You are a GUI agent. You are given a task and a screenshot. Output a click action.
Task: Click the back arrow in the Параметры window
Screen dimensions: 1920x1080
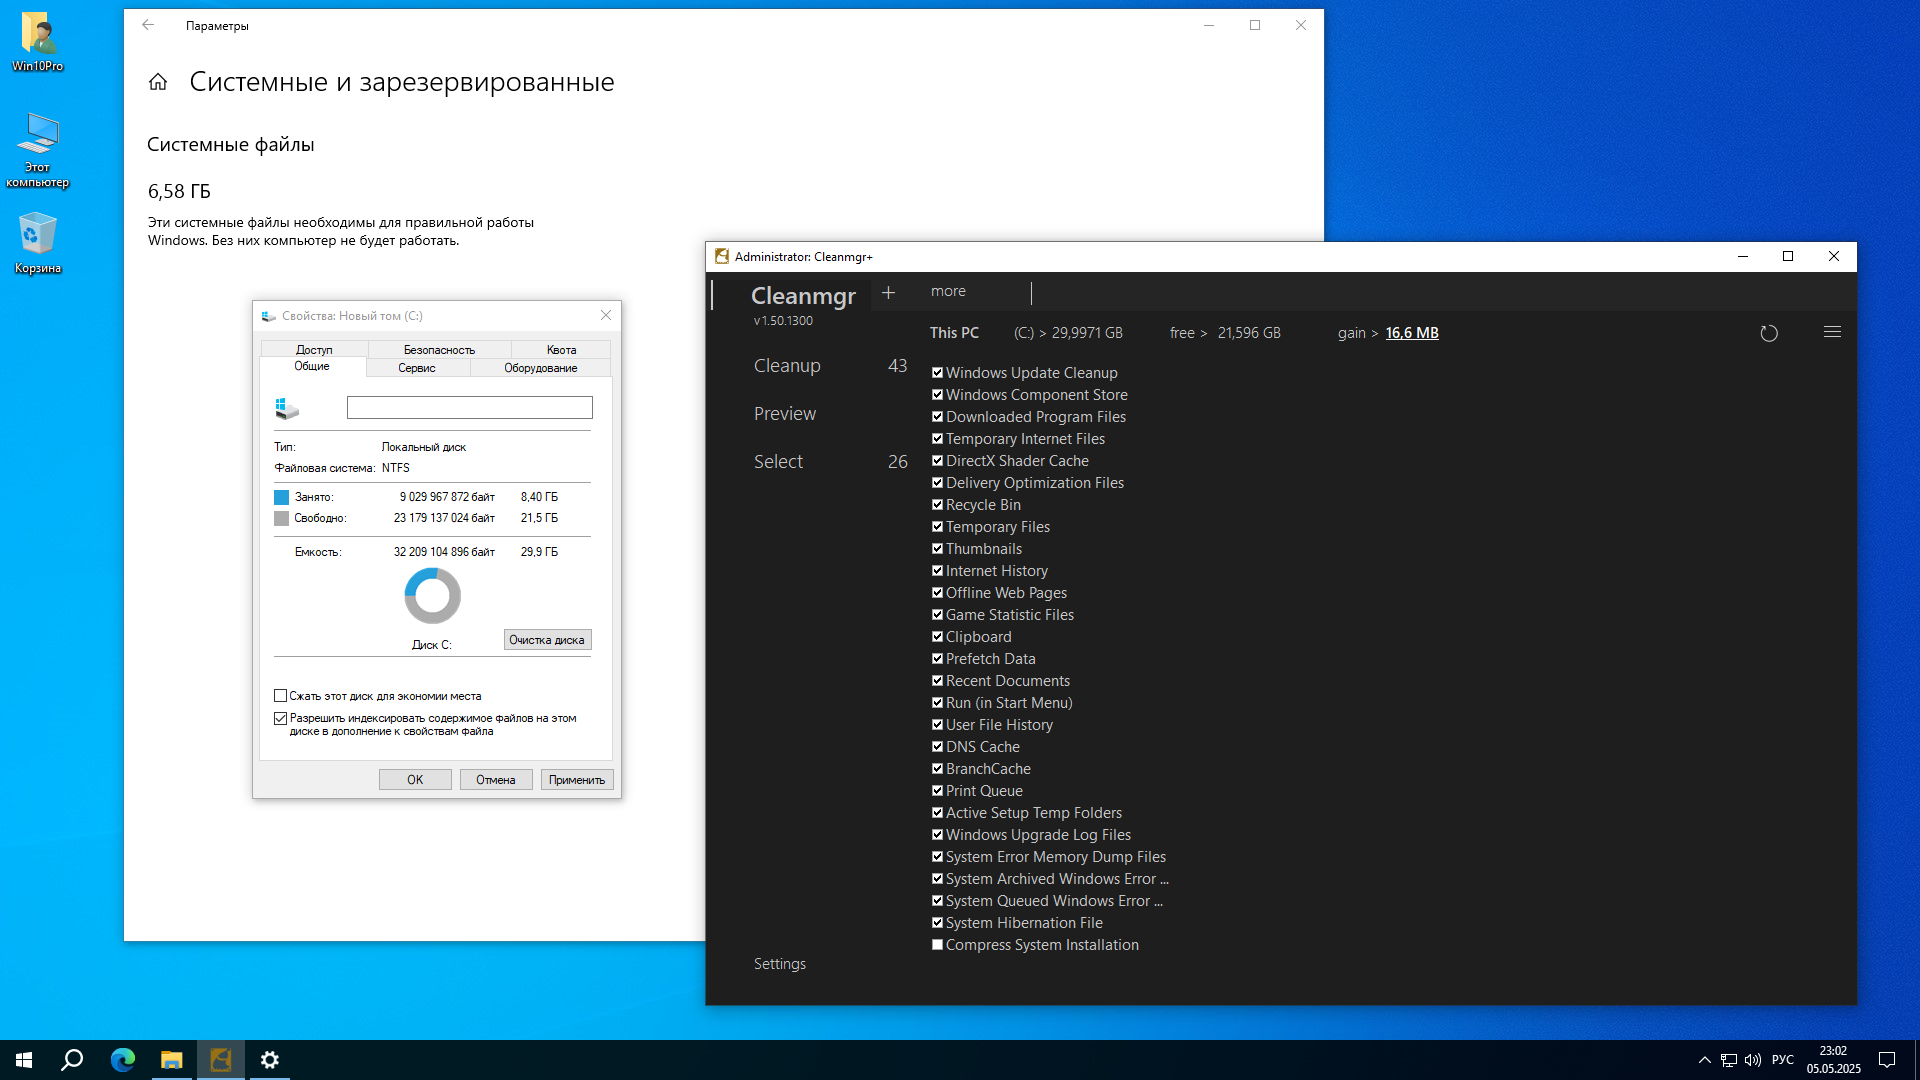(148, 25)
